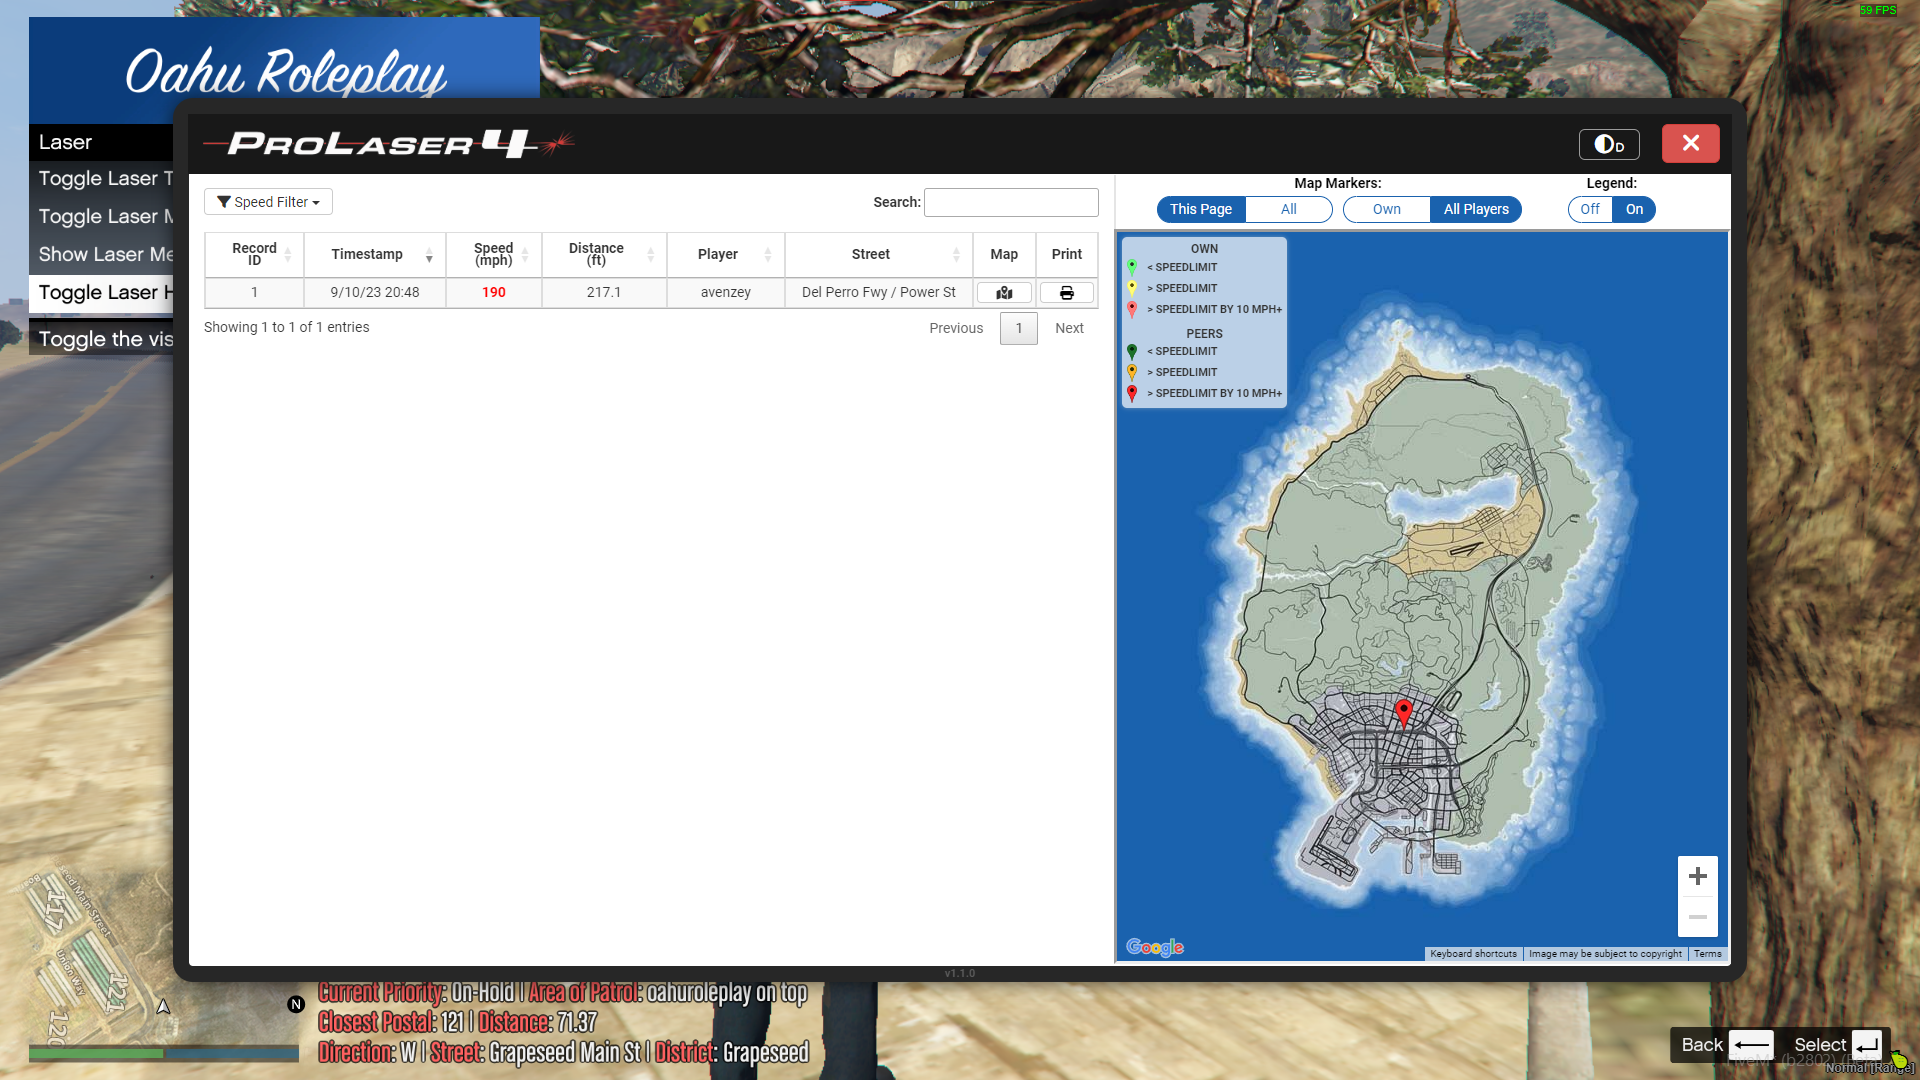This screenshot has width=1920, height=1080.
Task: Open map Keyboard shortcuts
Action: point(1473,954)
